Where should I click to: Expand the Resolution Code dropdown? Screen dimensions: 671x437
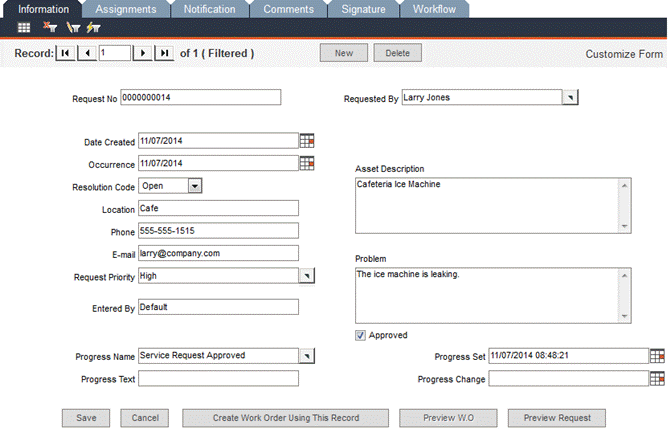click(x=195, y=185)
